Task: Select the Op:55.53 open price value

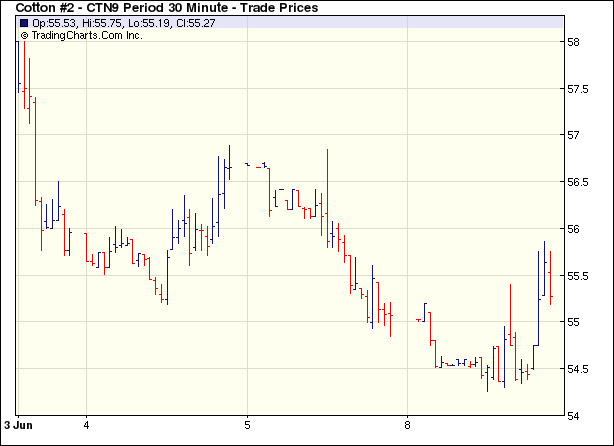Action: point(52,22)
